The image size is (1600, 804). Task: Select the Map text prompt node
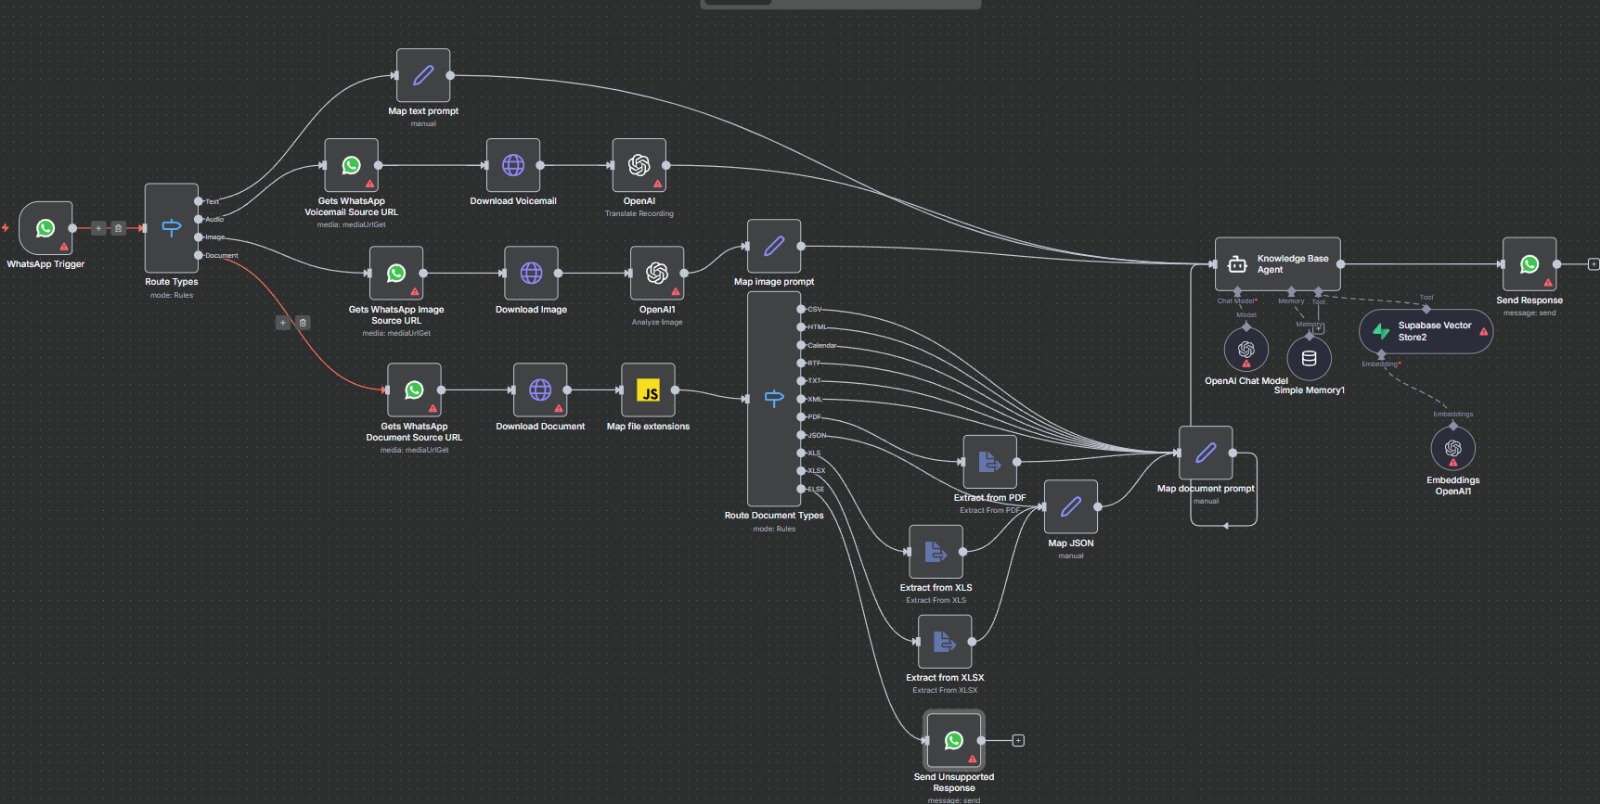click(x=423, y=75)
